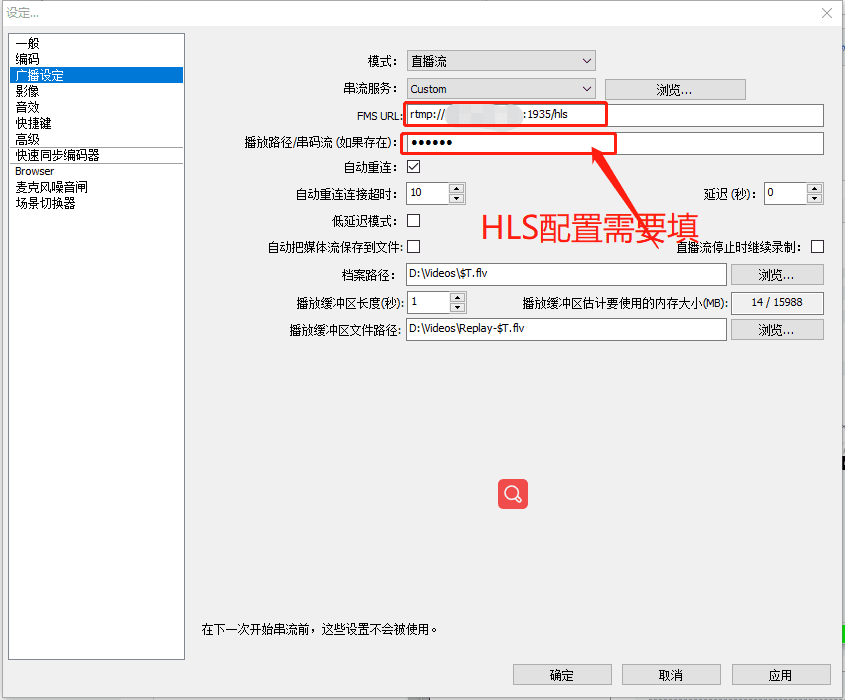Screen dimensions: 845x700
Task: Enable 低延迟模式
Action: coord(414,220)
